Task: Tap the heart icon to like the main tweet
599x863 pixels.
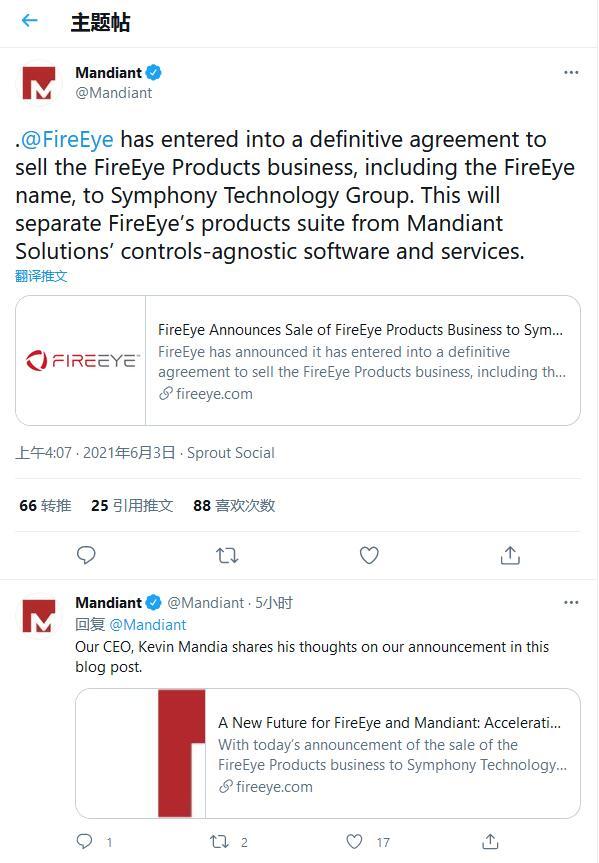Action: point(369,555)
